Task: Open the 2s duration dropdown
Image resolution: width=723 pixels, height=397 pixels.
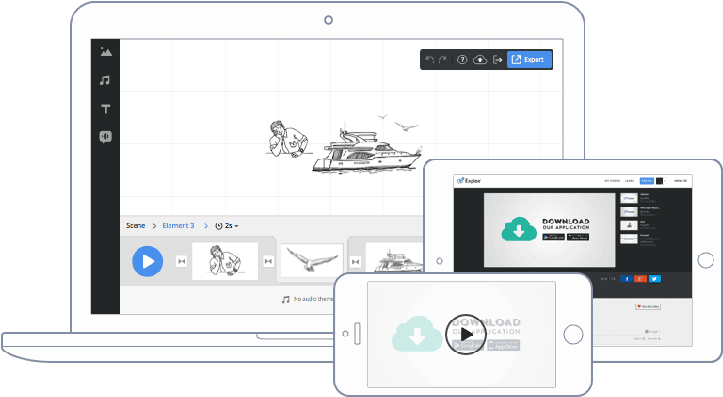Action: pyautogui.click(x=227, y=226)
